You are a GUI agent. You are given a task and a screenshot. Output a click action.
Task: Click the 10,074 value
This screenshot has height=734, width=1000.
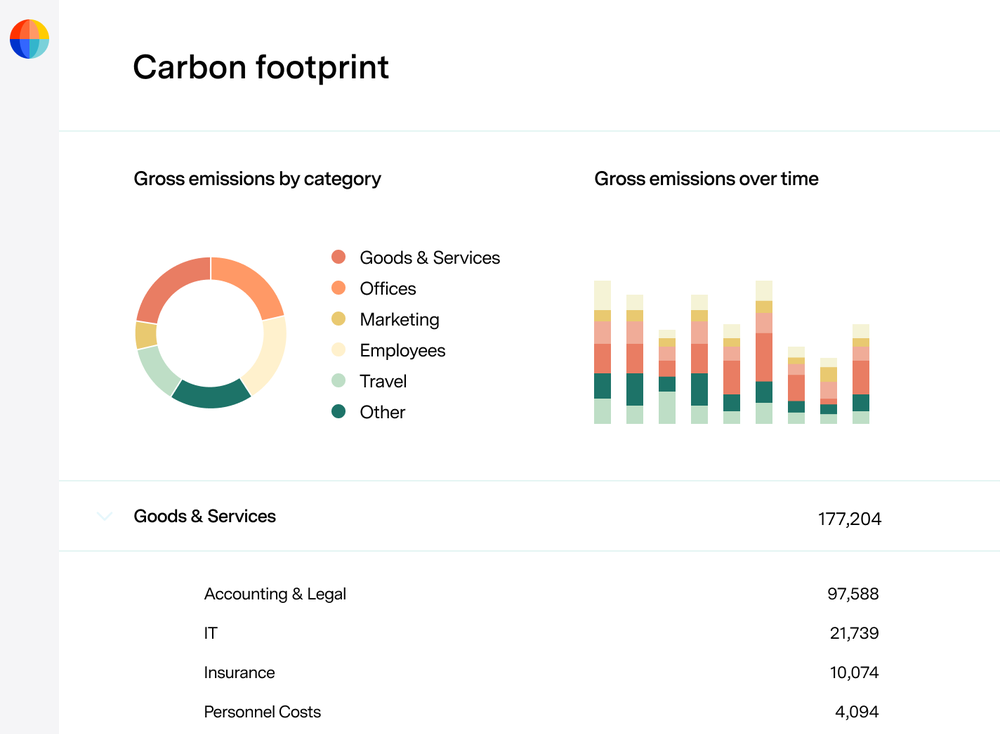[x=854, y=673]
